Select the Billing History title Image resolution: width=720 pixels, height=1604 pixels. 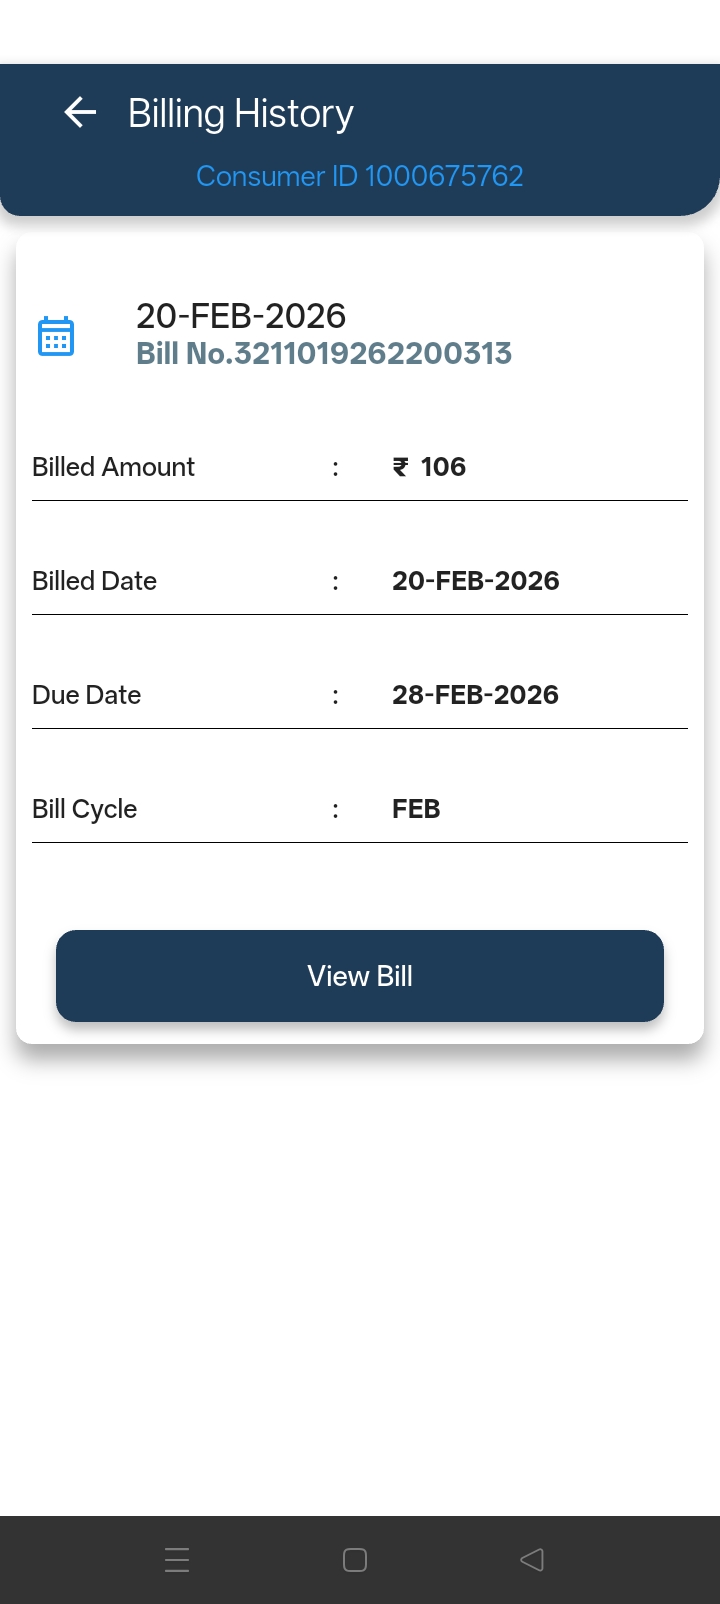tap(241, 114)
